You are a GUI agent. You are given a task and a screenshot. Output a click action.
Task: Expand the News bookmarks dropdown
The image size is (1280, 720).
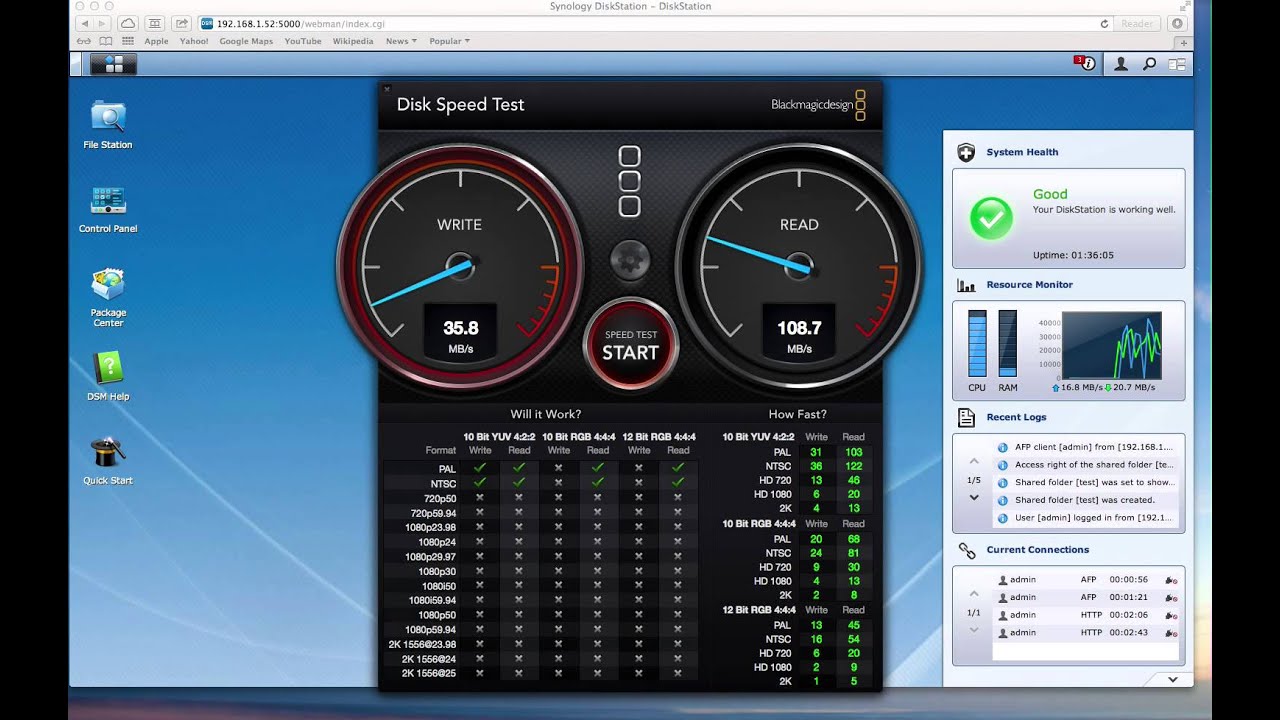(401, 41)
